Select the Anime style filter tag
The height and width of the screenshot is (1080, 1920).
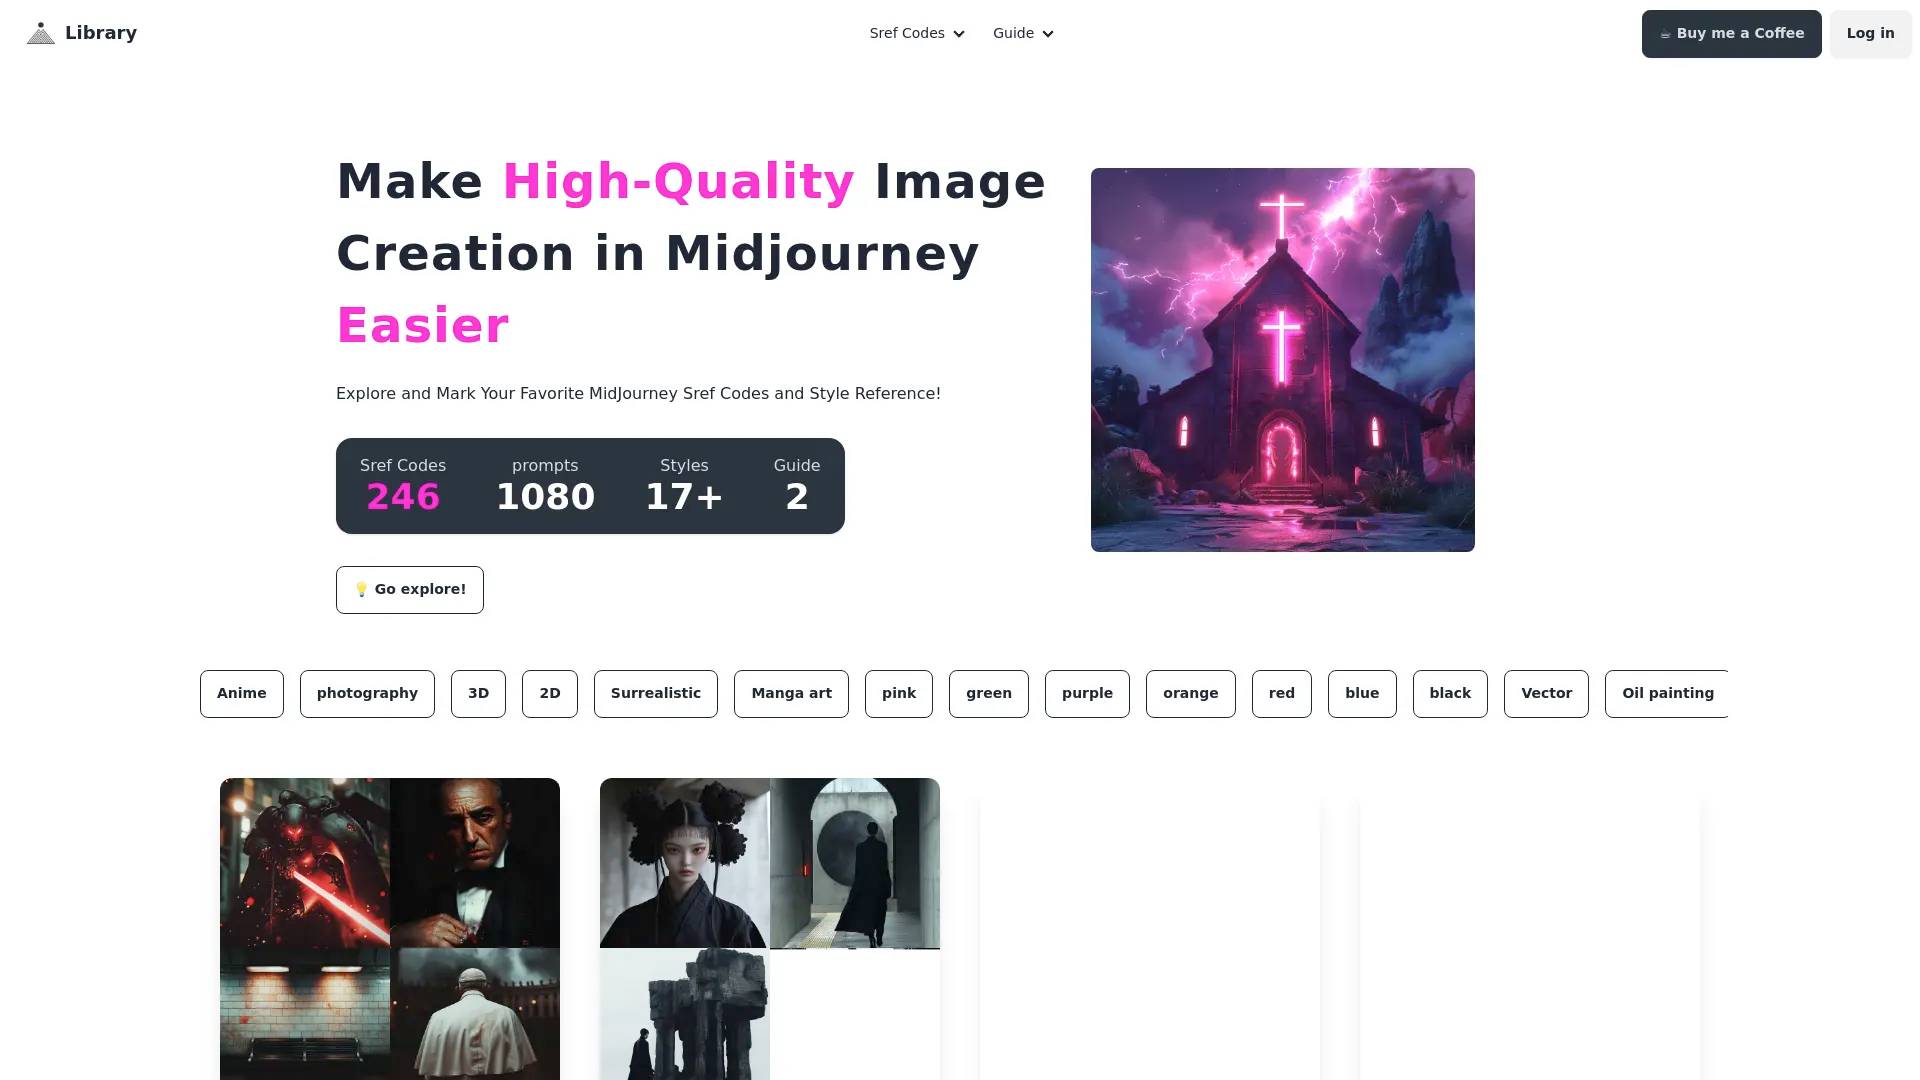click(241, 692)
